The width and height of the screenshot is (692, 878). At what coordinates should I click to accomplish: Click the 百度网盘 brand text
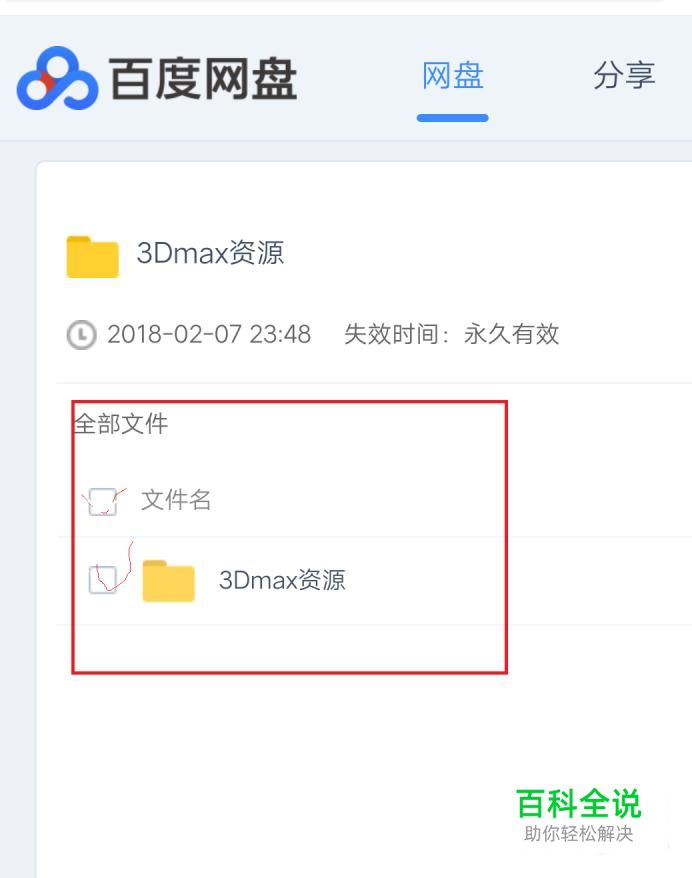coord(203,79)
